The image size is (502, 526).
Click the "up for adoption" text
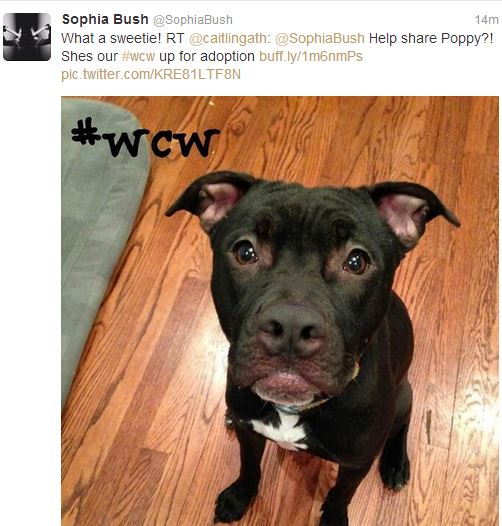207,56
